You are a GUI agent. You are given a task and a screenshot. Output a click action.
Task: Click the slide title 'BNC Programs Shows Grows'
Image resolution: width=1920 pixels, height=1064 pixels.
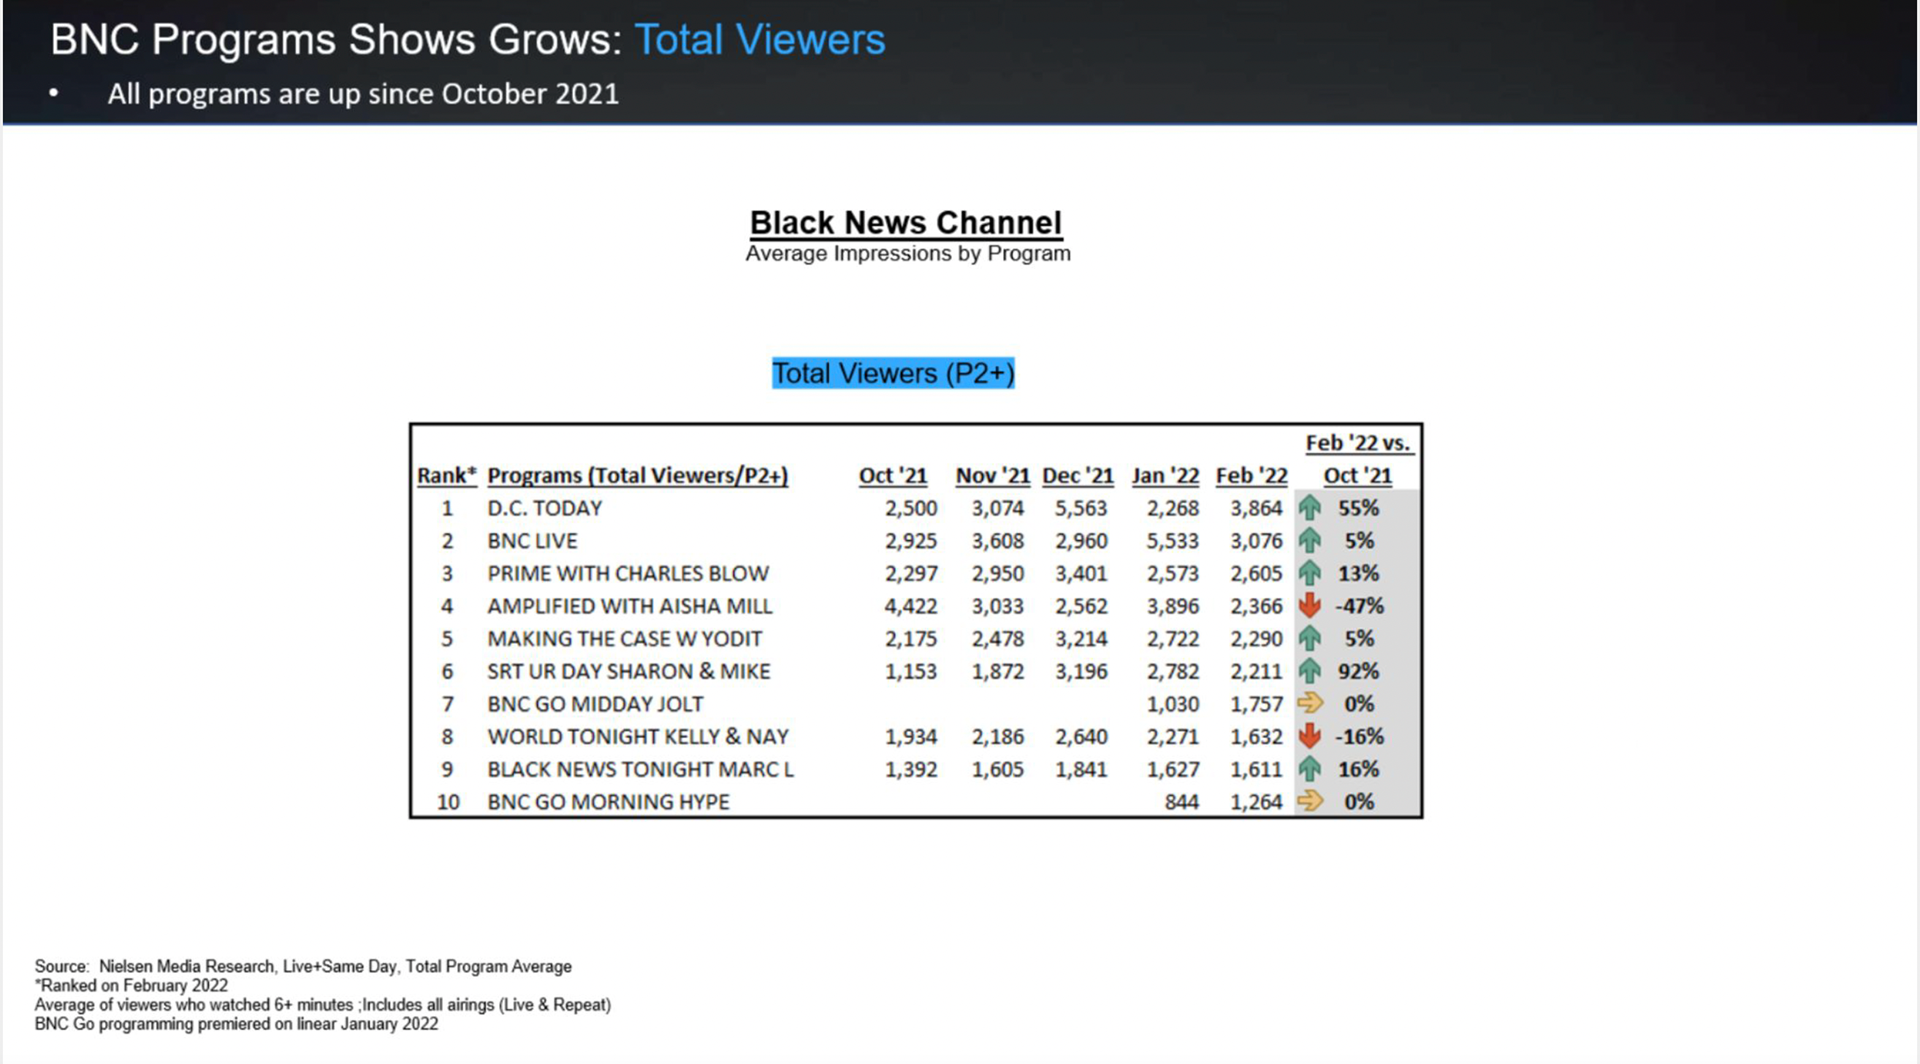pos(336,40)
